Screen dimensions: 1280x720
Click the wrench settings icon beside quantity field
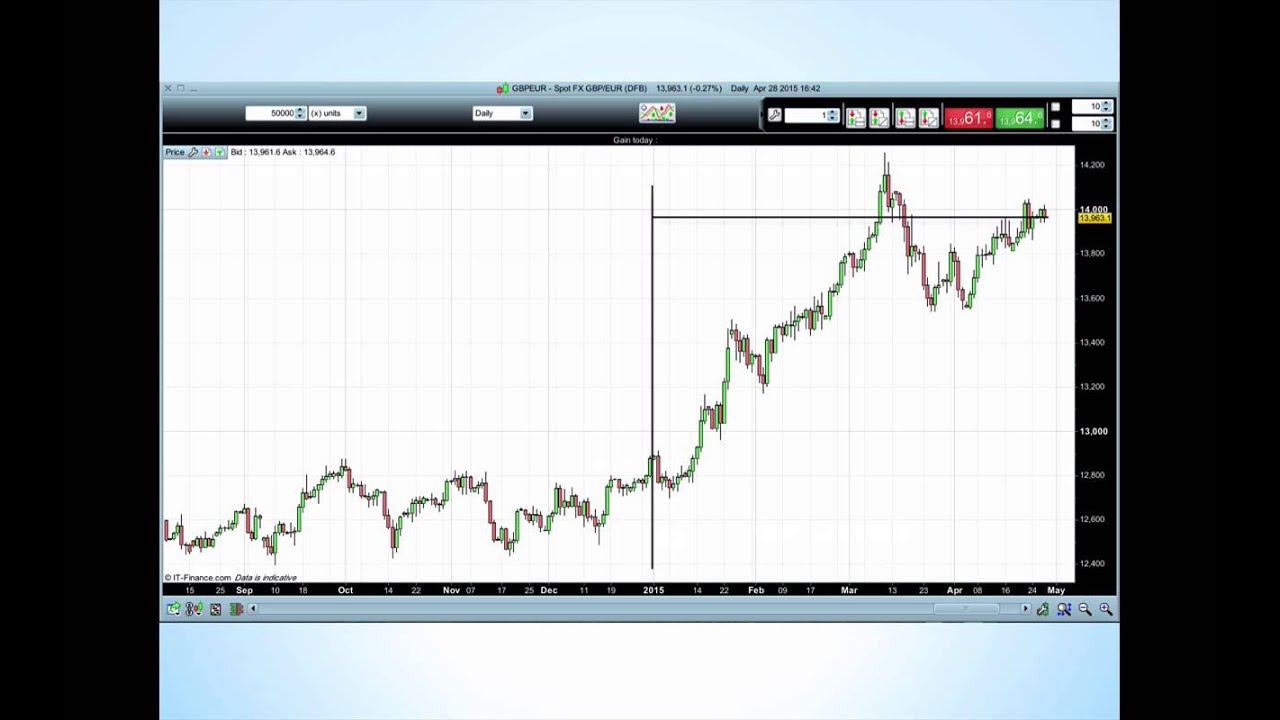click(774, 116)
